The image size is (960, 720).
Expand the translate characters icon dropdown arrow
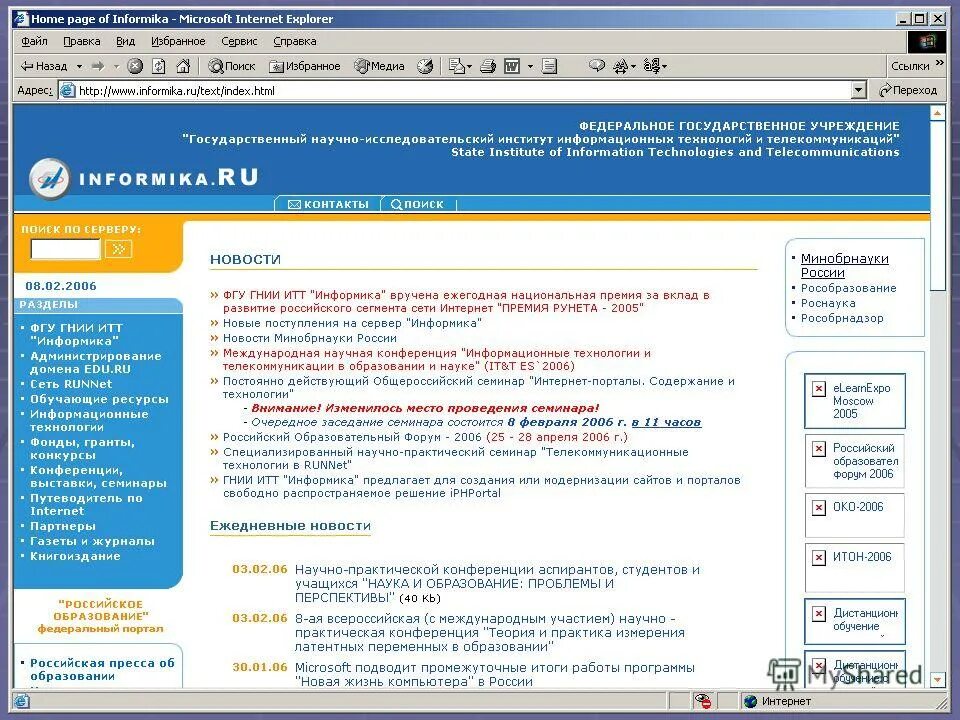pos(633,66)
